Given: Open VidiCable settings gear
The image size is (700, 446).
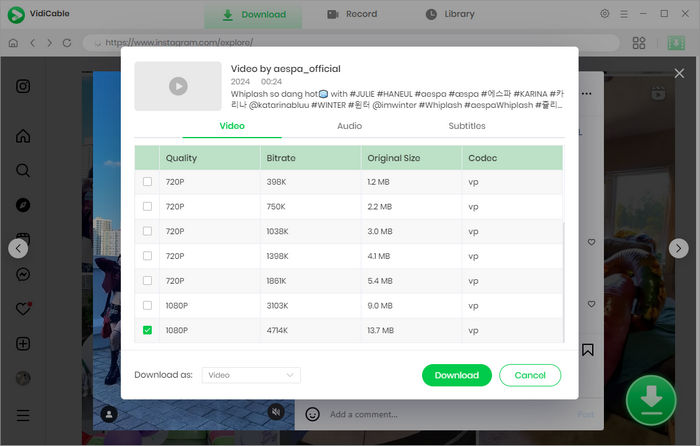Looking at the screenshot, I should click(x=604, y=14).
